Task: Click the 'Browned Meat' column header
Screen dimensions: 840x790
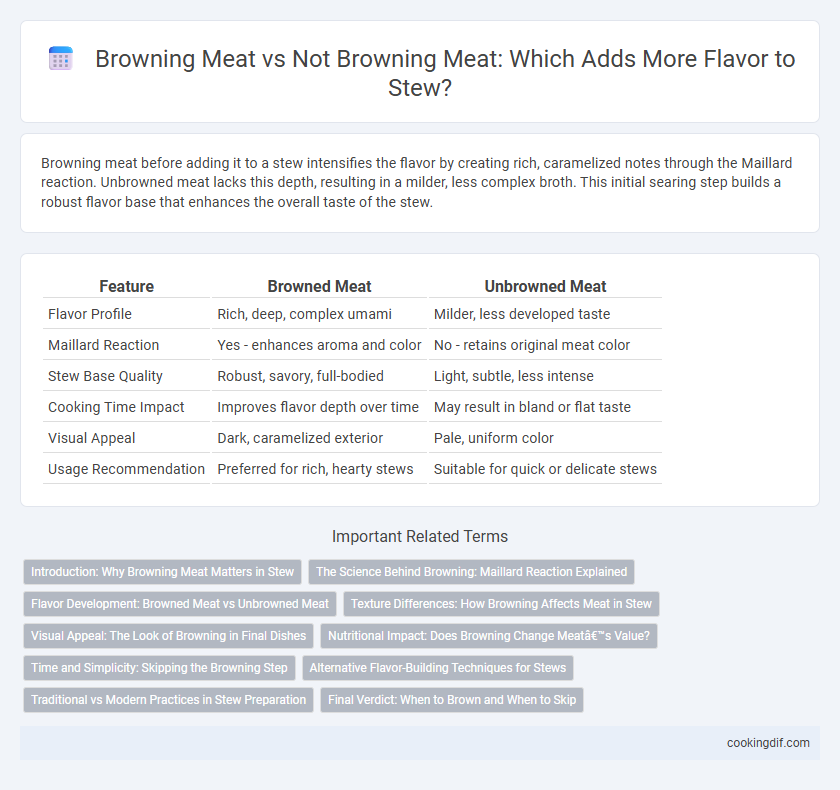Action: (x=319, y=287)
